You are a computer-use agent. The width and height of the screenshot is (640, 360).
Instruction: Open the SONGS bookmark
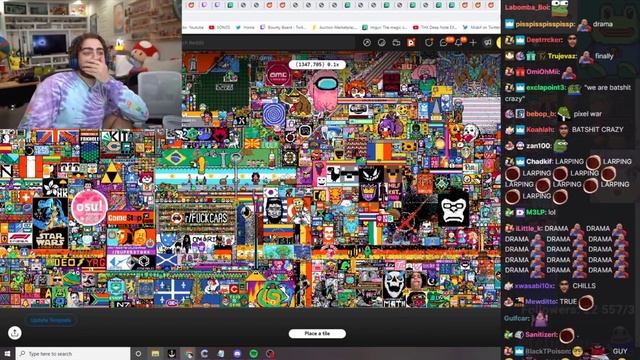coord(219,27)
